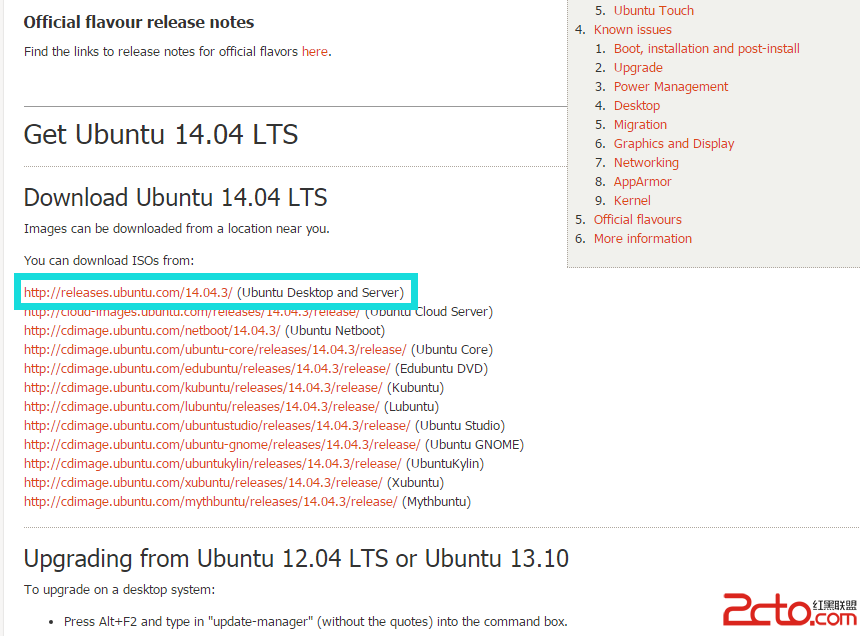Image resolution: width=860 pixels, height=636 pixels.
Task: Open Power Management contents entry
Action: (x=671, y=87)
